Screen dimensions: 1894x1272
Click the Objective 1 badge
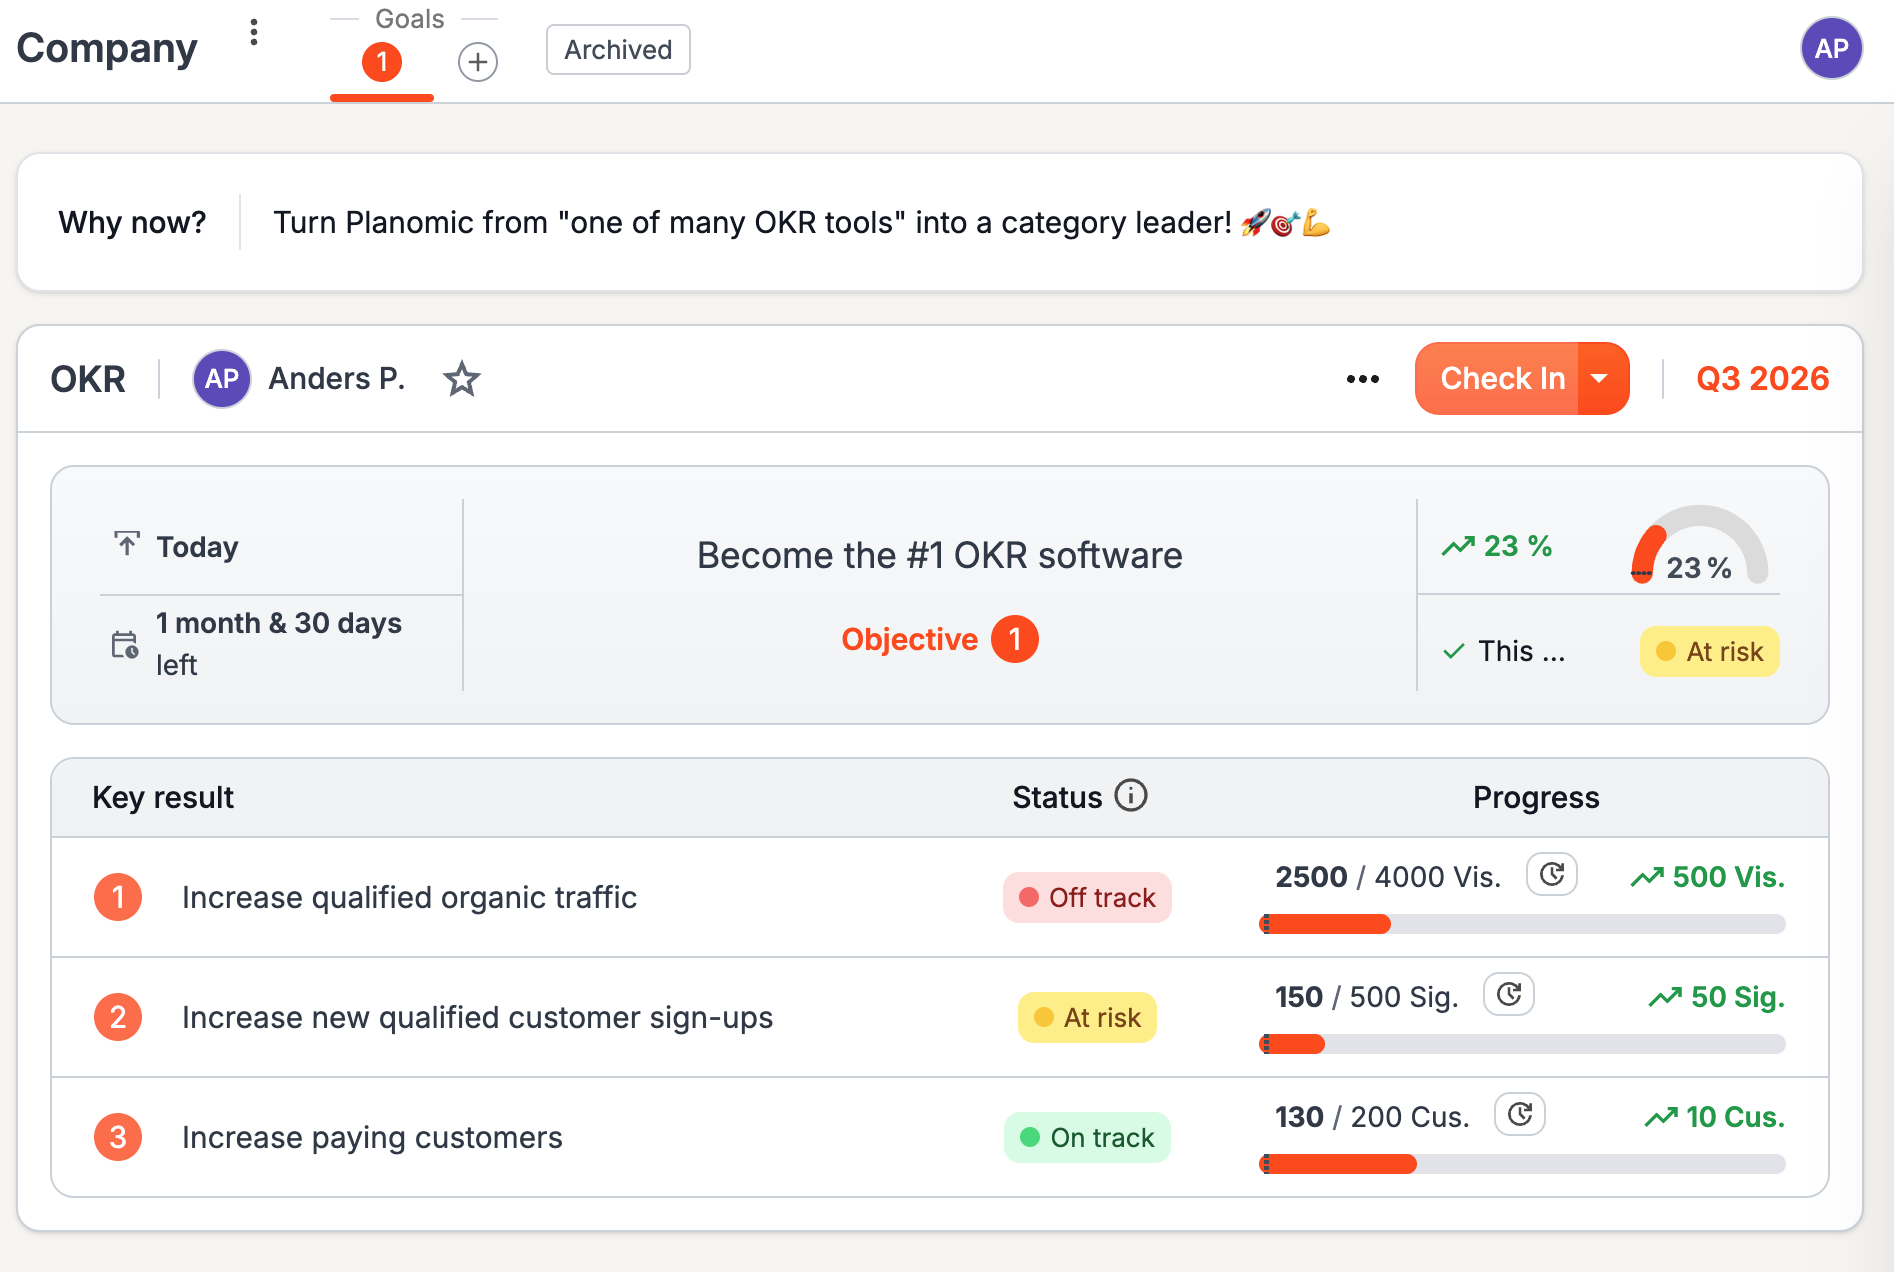pos(1015,639)
